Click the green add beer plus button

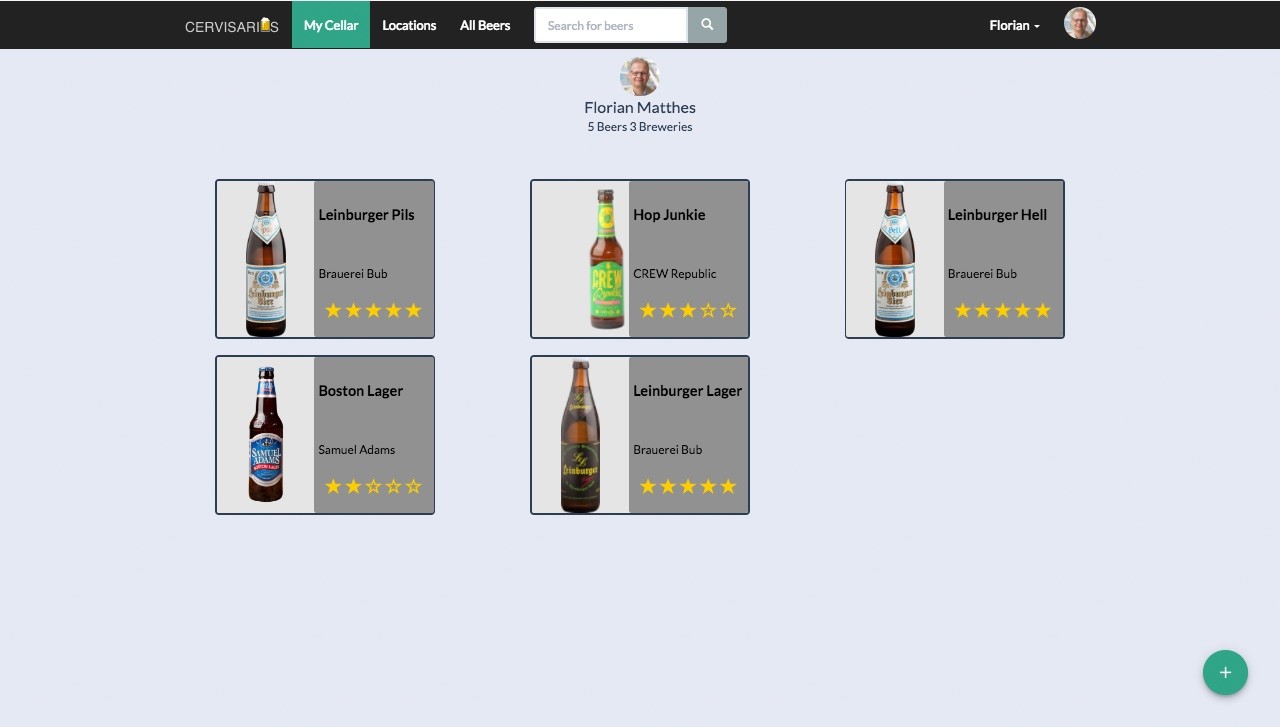1225,673
